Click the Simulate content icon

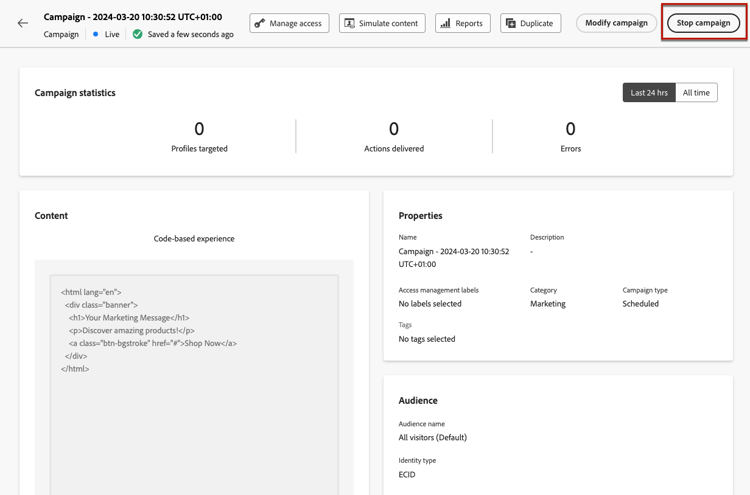[350, 23]
